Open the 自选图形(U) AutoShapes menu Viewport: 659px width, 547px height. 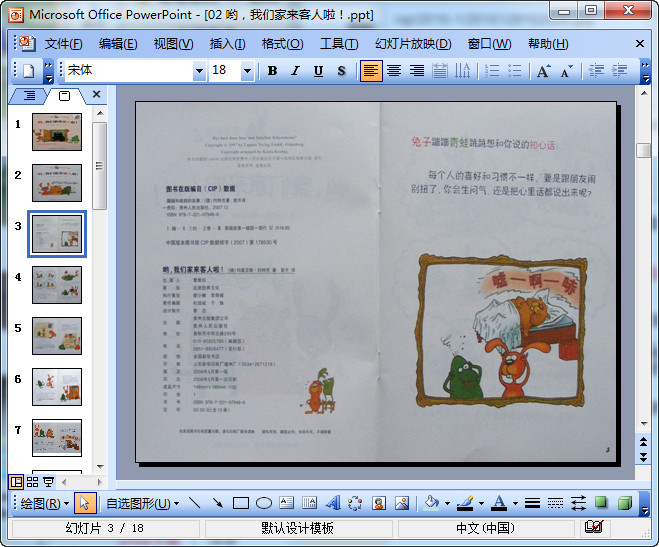pyautogui.click(x=142, y=503)
